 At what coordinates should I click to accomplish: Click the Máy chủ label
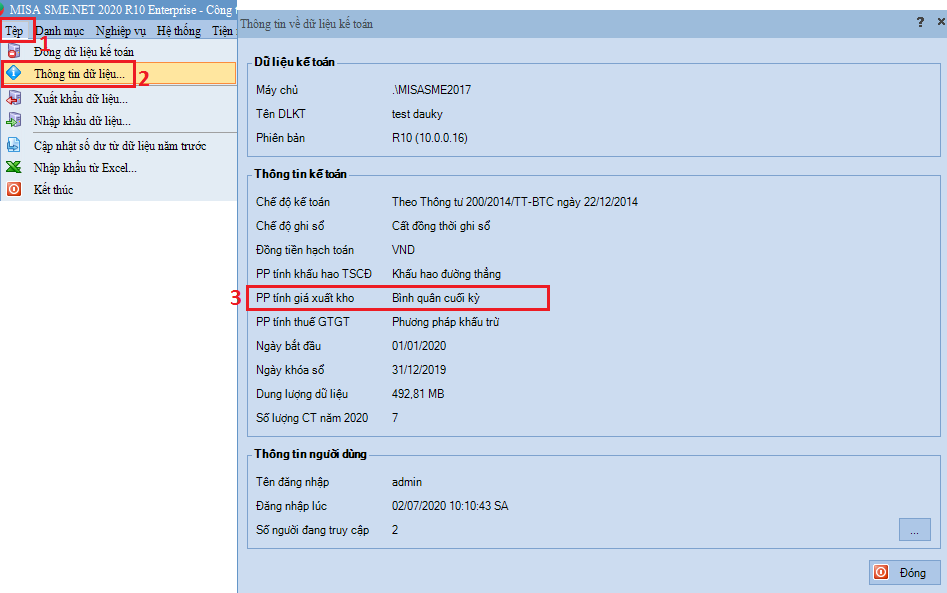pos(277,90)
